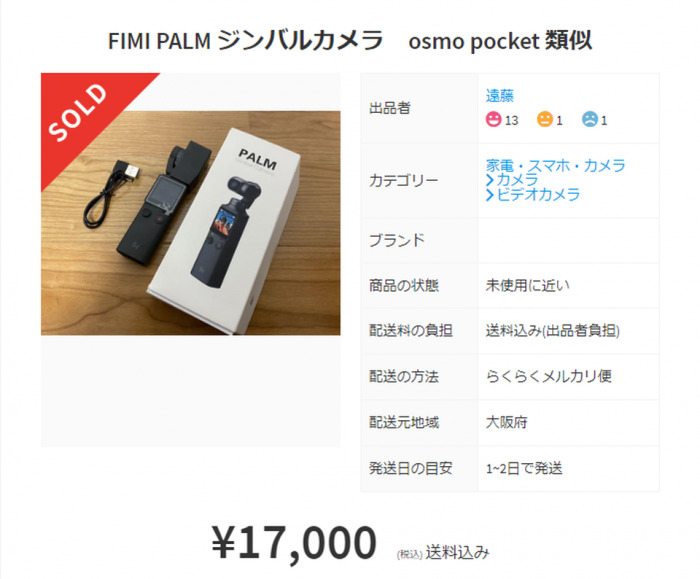The width and height of the screenshot is (700, 579).
Task: Click the FIMI PALM product photo
Action: pos(191,223)
